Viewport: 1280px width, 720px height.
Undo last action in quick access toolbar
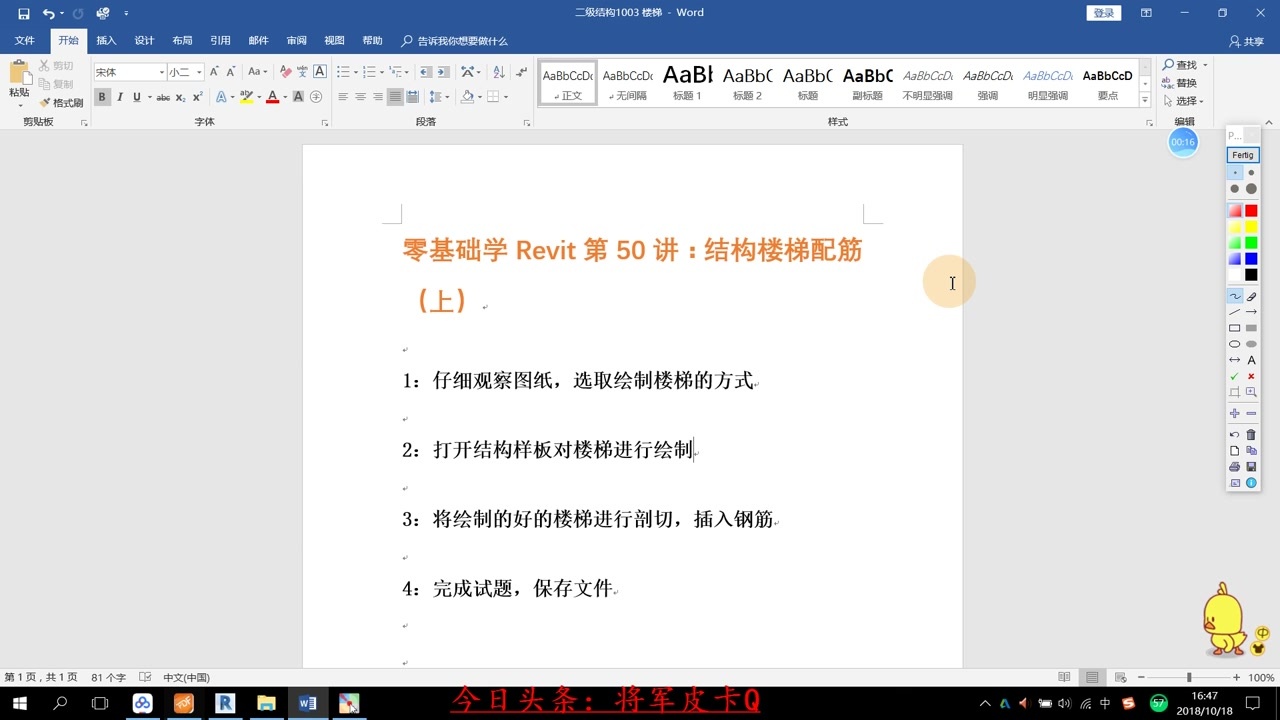pos(48,13)
